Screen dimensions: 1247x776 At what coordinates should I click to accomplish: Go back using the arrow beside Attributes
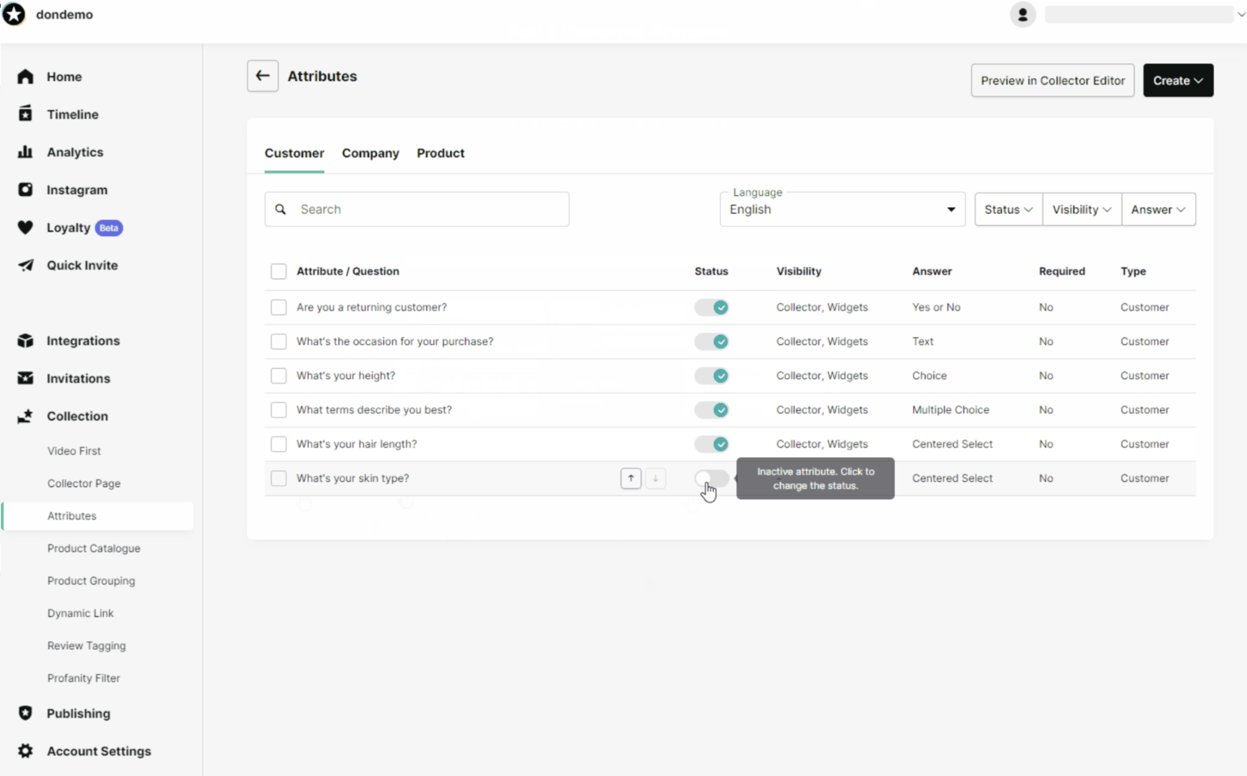[x=263, y=76]
